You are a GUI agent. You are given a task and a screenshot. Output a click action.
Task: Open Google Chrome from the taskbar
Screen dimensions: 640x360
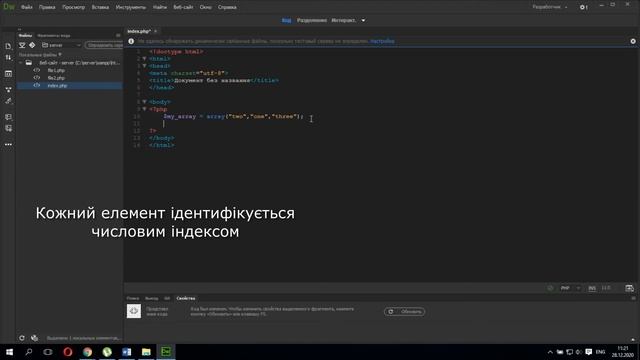[x=87, y=352]
